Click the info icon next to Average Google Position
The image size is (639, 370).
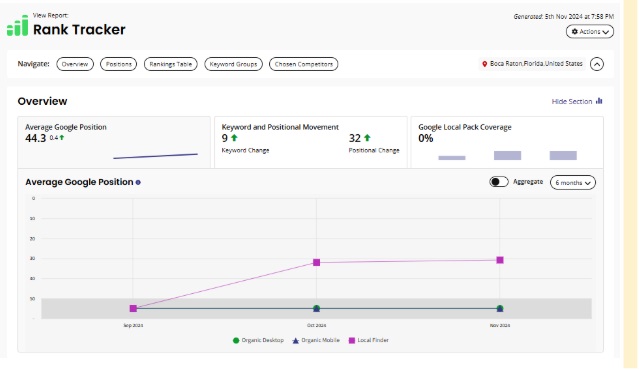coord(138,183)
